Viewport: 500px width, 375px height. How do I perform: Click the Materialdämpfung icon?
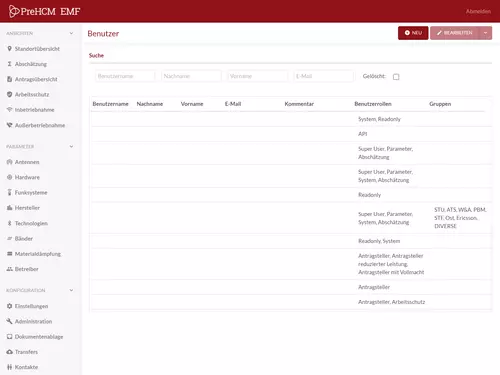9,254
